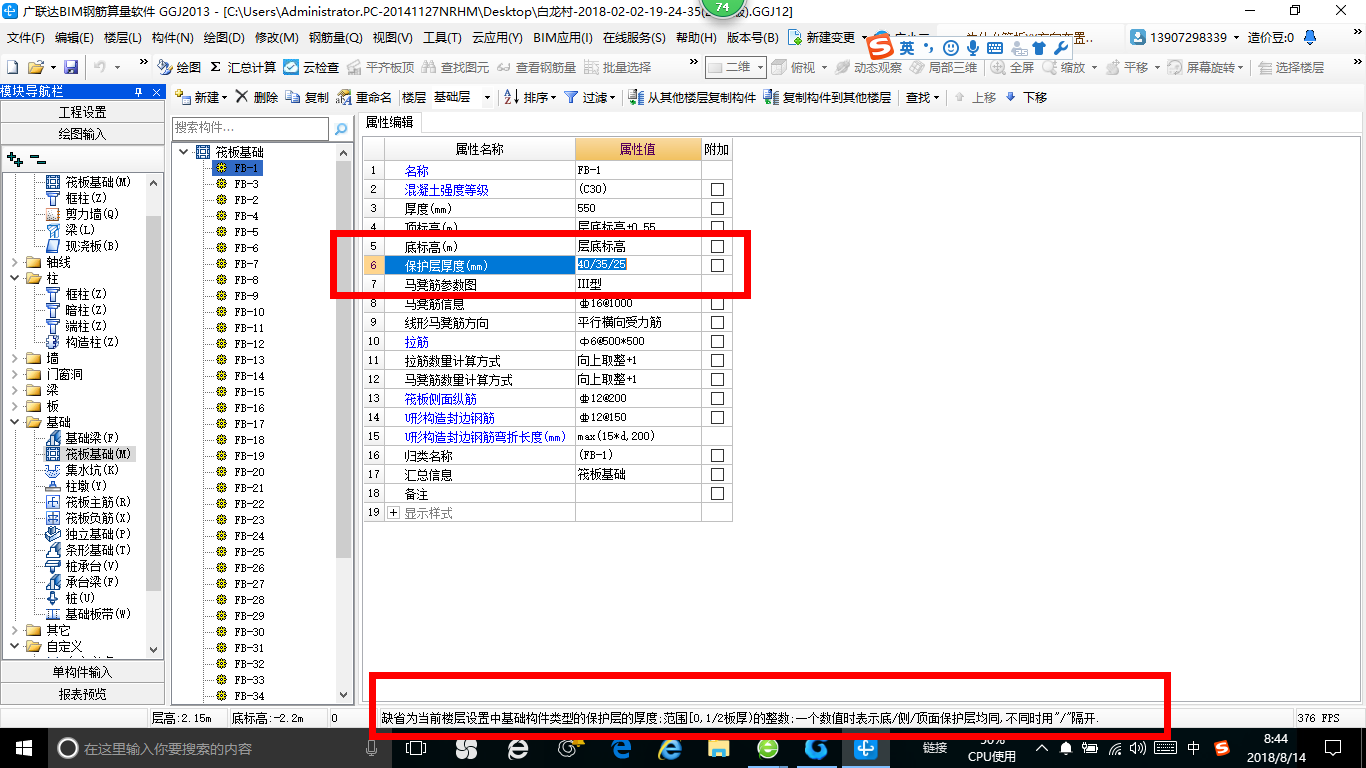The image size is (1366, 768).
Task: Collapse the 基础 folder
Action: (x=14, y=422)
